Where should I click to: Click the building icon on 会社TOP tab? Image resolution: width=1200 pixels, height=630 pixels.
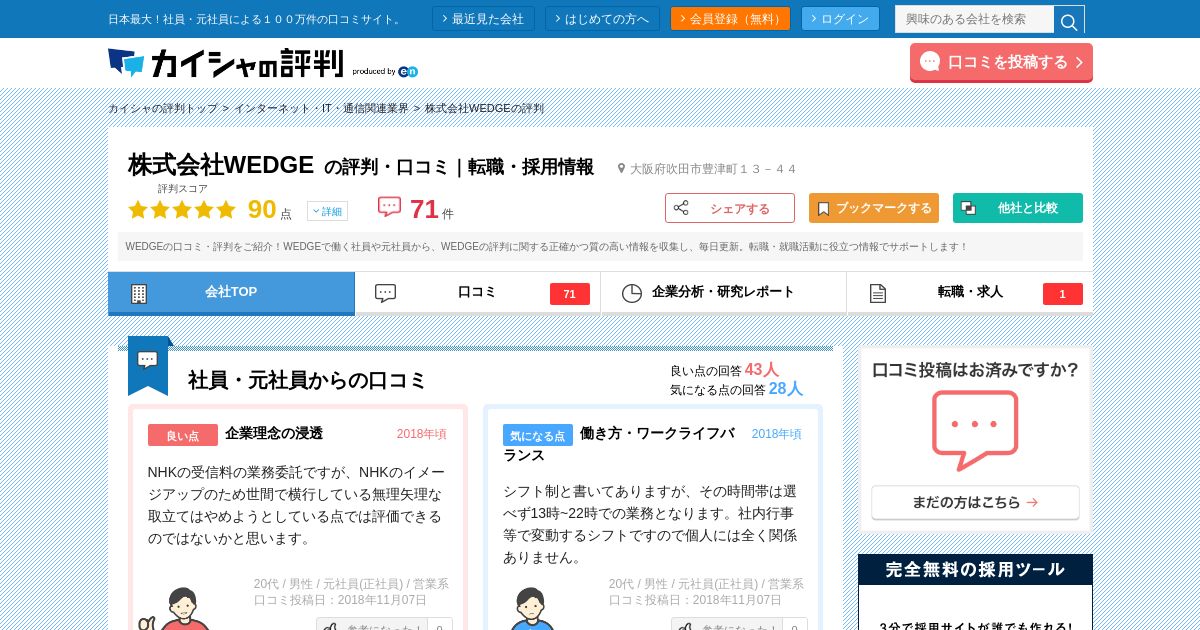139,293
